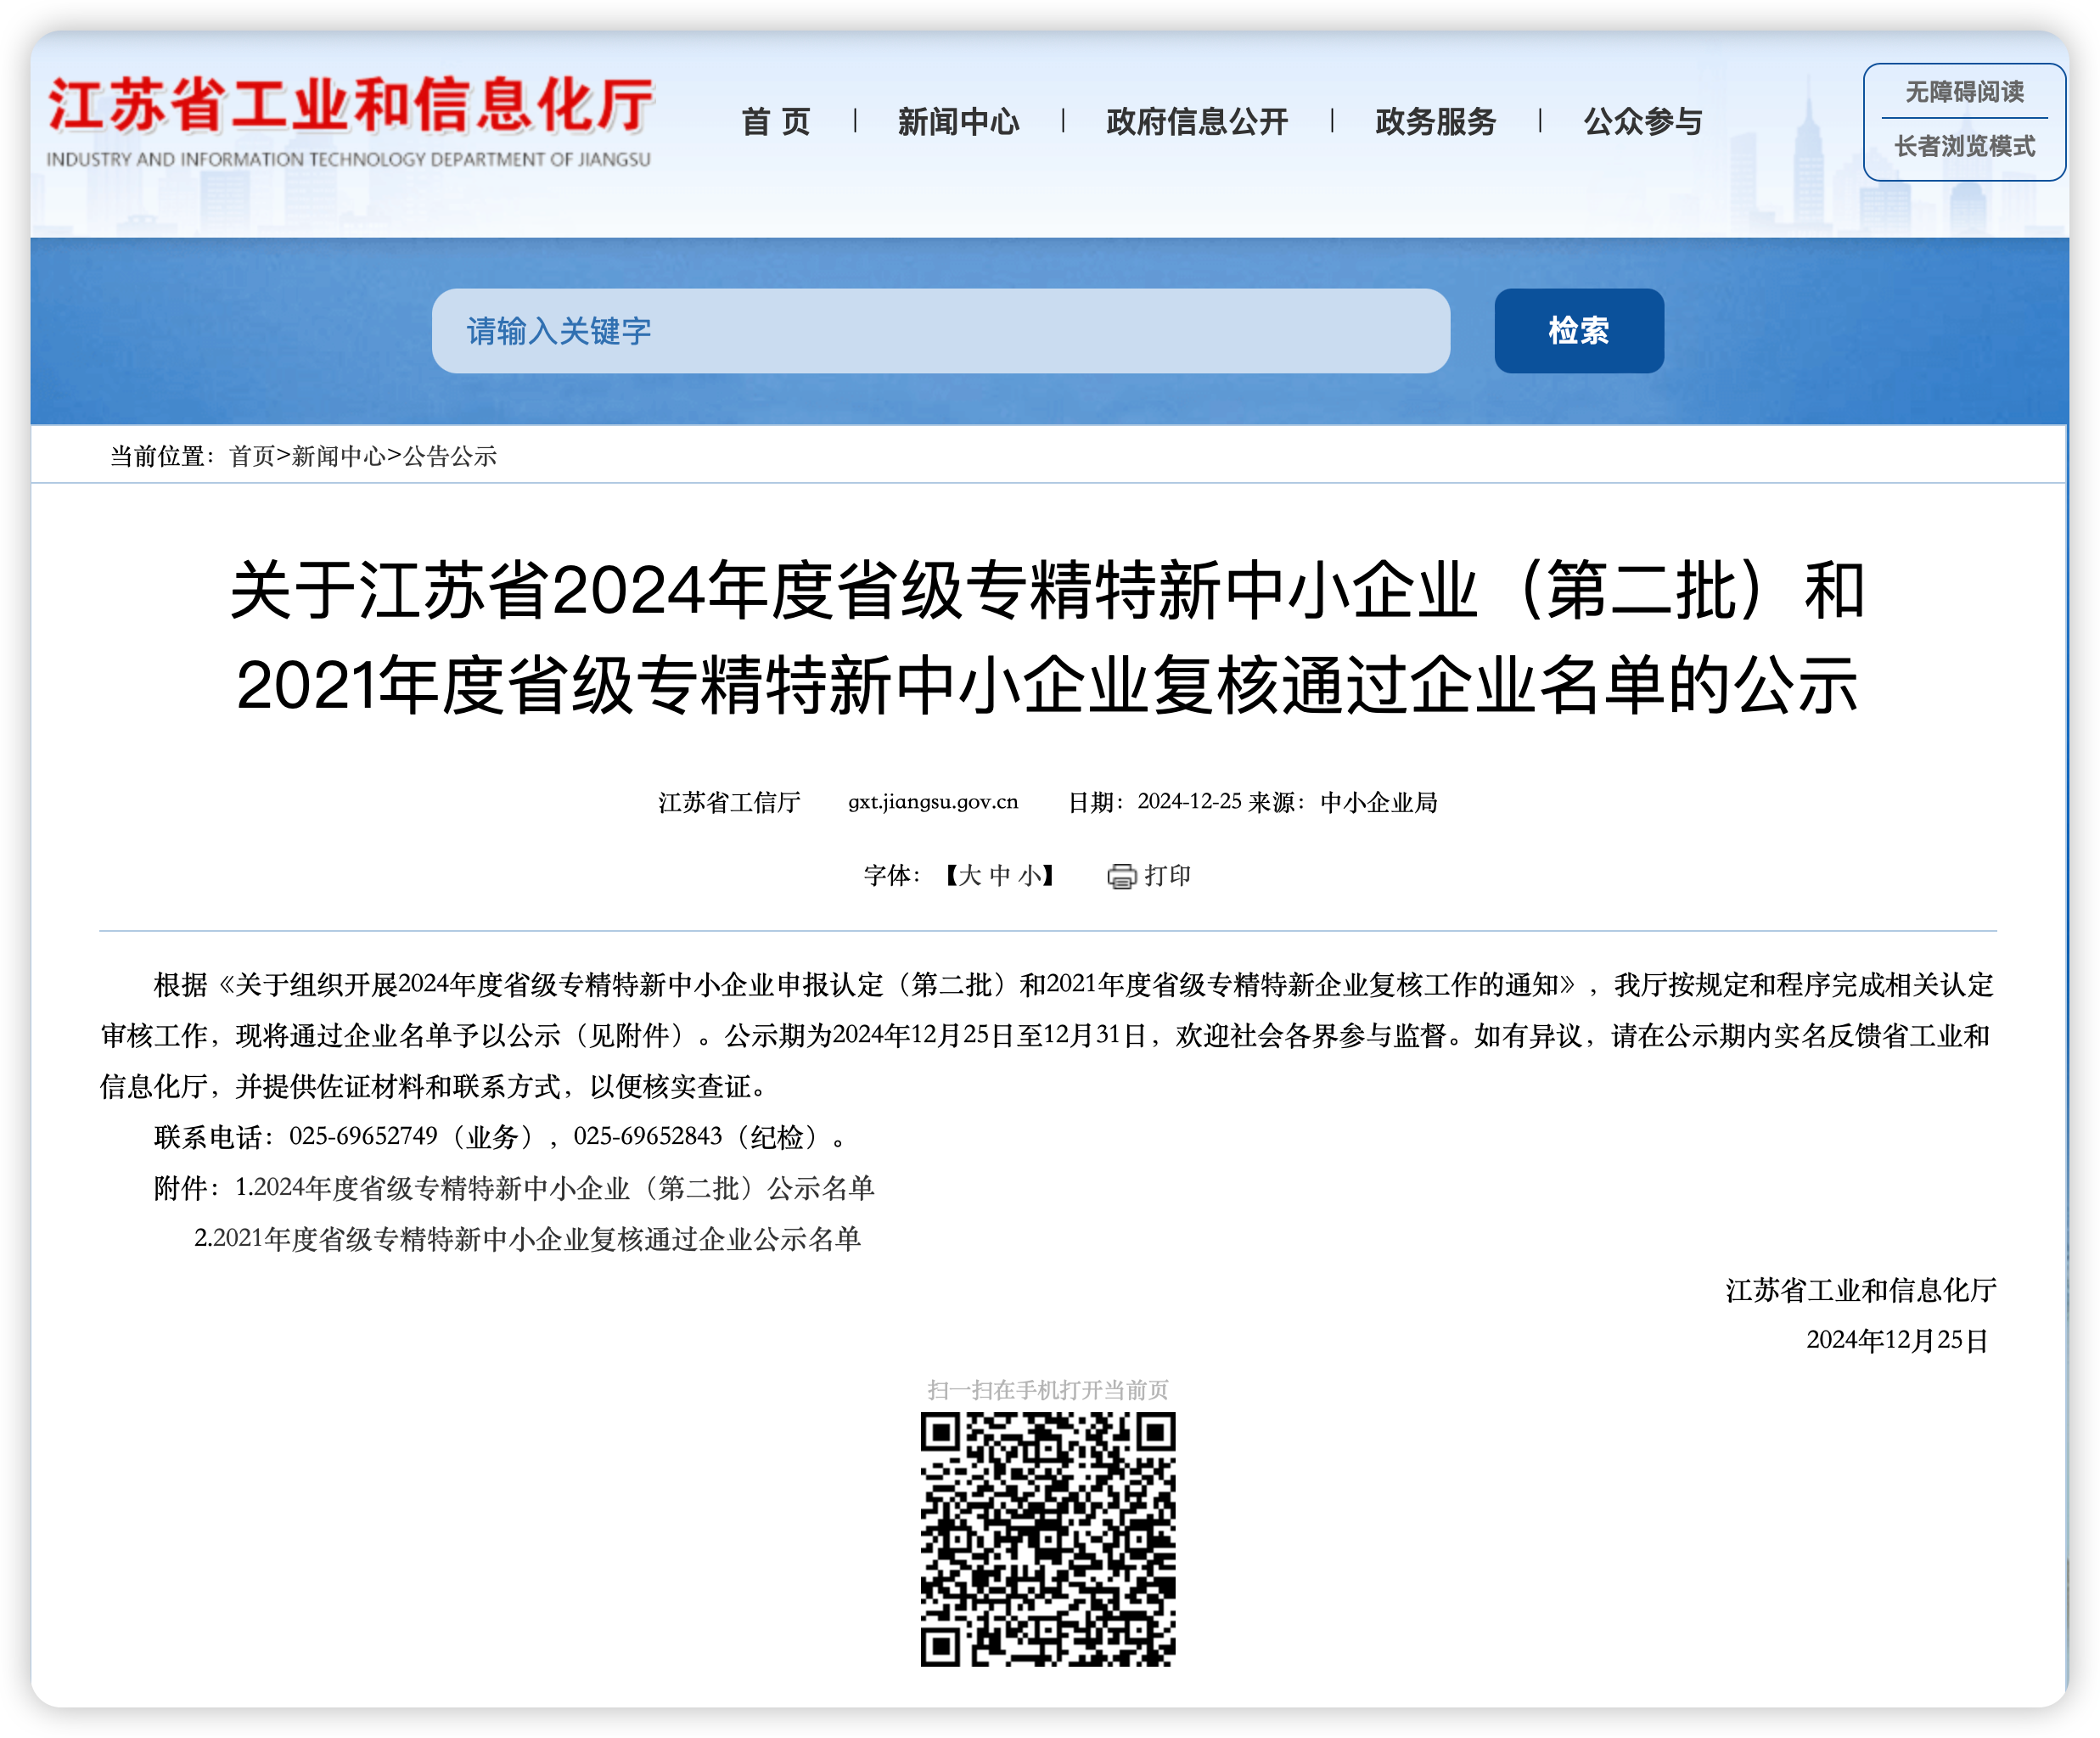Open the 公众参与 navigation item
Image resolution: width=2100 pixels, height=1738 pixels.
1643,122
